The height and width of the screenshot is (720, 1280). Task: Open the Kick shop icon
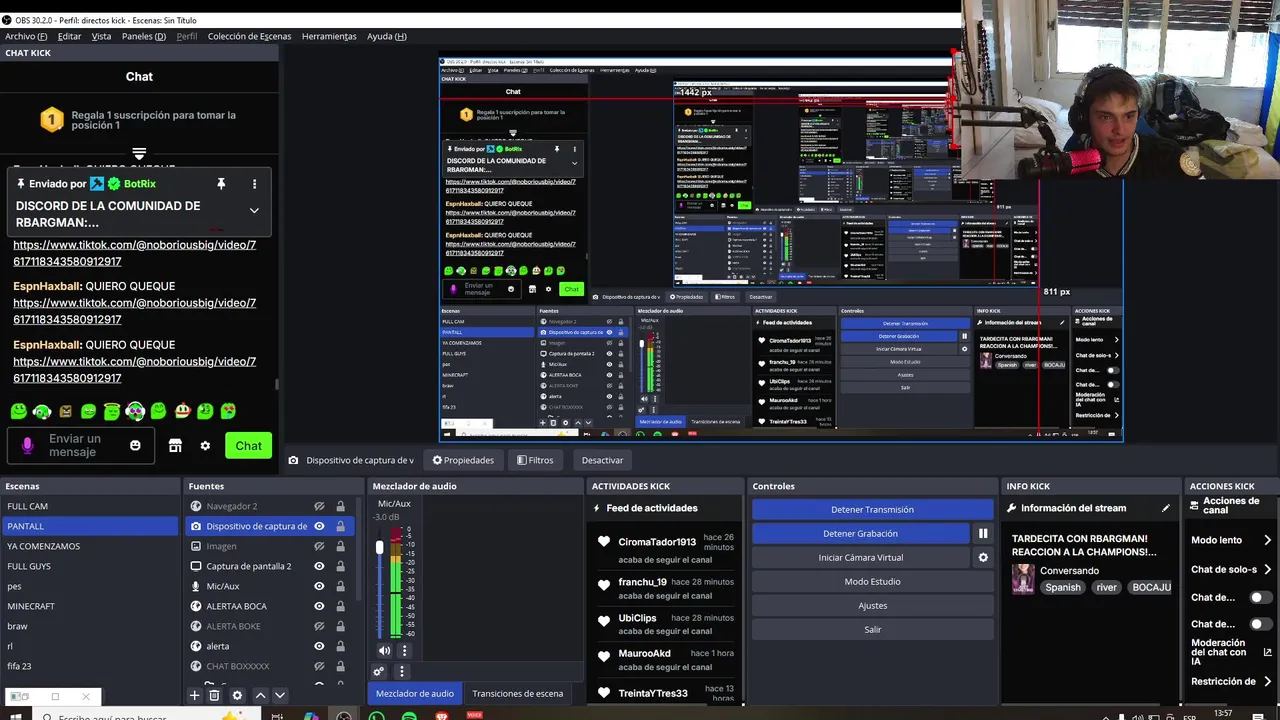pos(175,446)
